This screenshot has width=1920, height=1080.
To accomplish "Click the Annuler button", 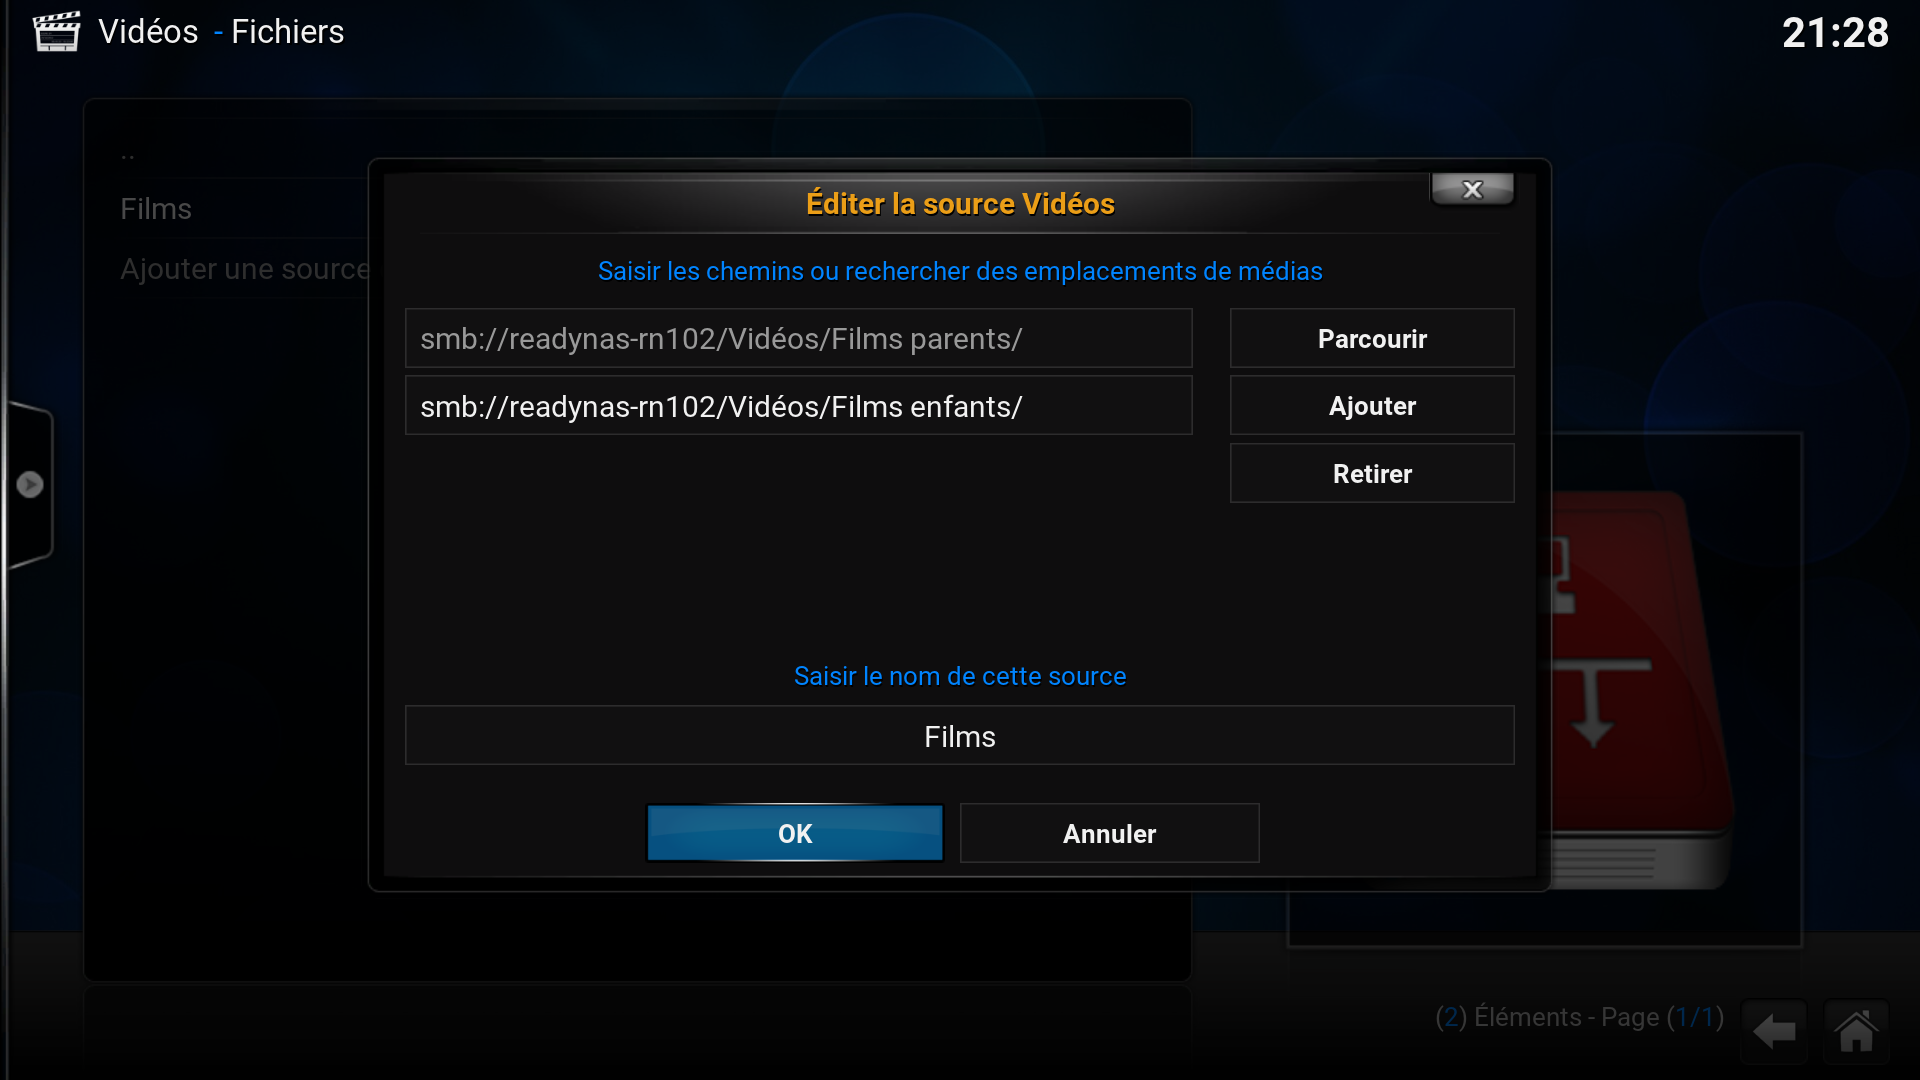I will pyautogui.click(x=1109, y=833).
